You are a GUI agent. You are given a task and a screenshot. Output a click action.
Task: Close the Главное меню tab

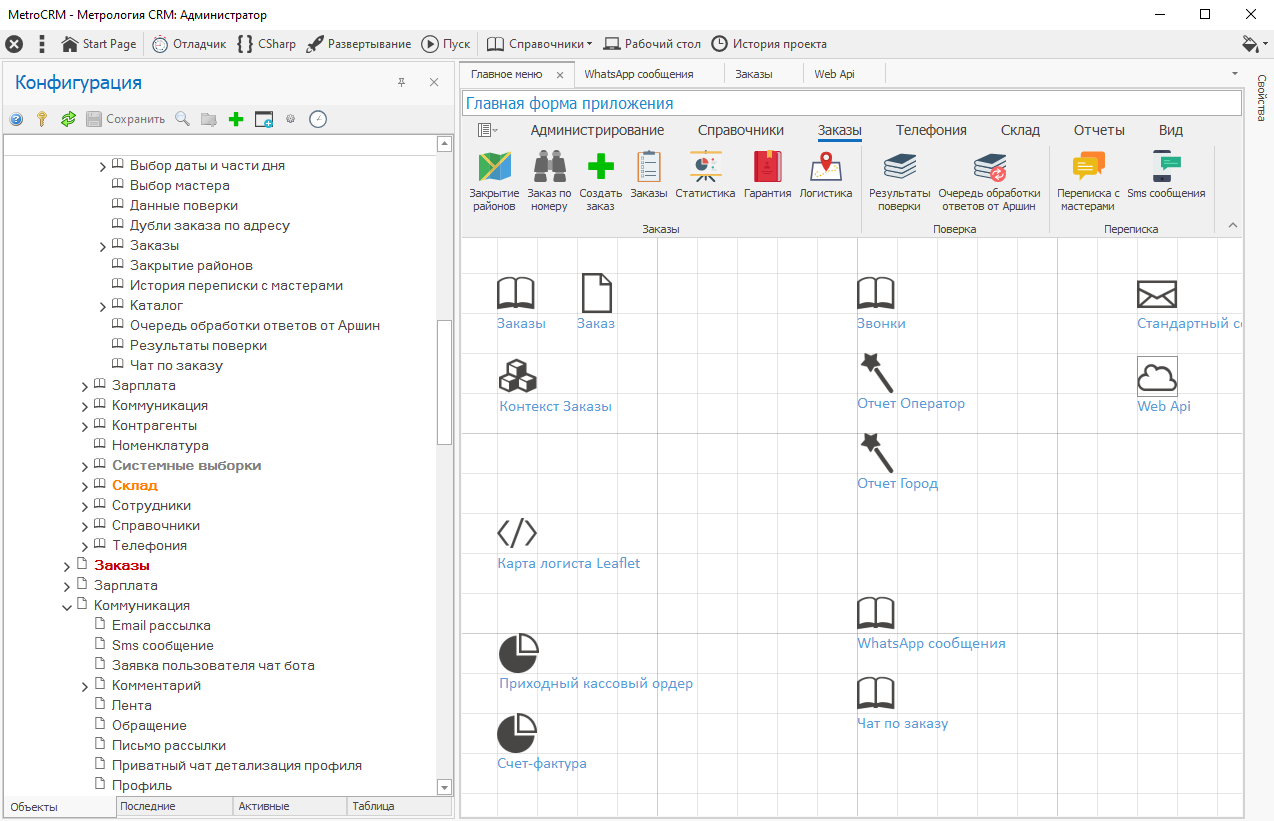pos(560,75)
